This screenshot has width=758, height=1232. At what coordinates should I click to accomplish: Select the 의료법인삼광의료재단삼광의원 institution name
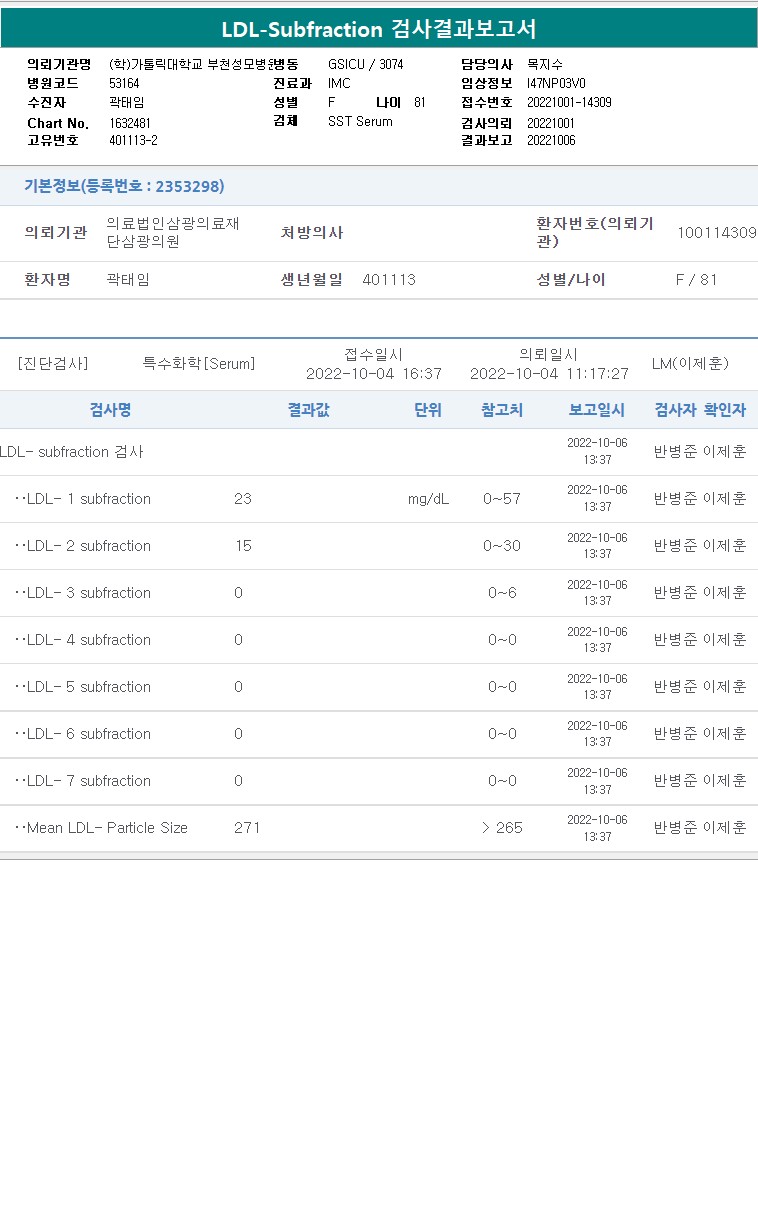173,232
